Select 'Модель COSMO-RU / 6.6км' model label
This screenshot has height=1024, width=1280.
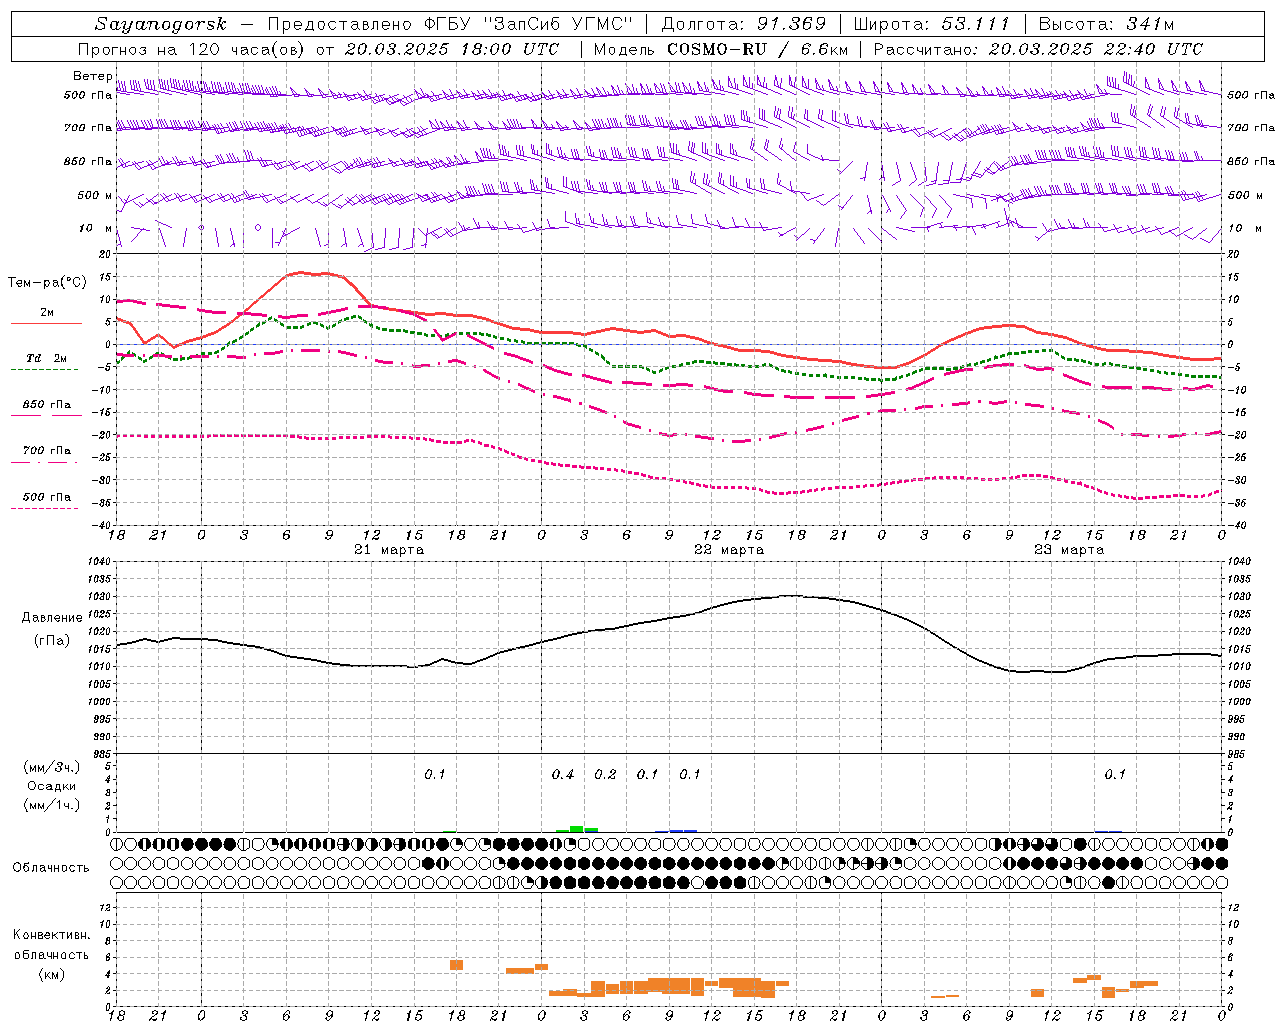[721, 49]
